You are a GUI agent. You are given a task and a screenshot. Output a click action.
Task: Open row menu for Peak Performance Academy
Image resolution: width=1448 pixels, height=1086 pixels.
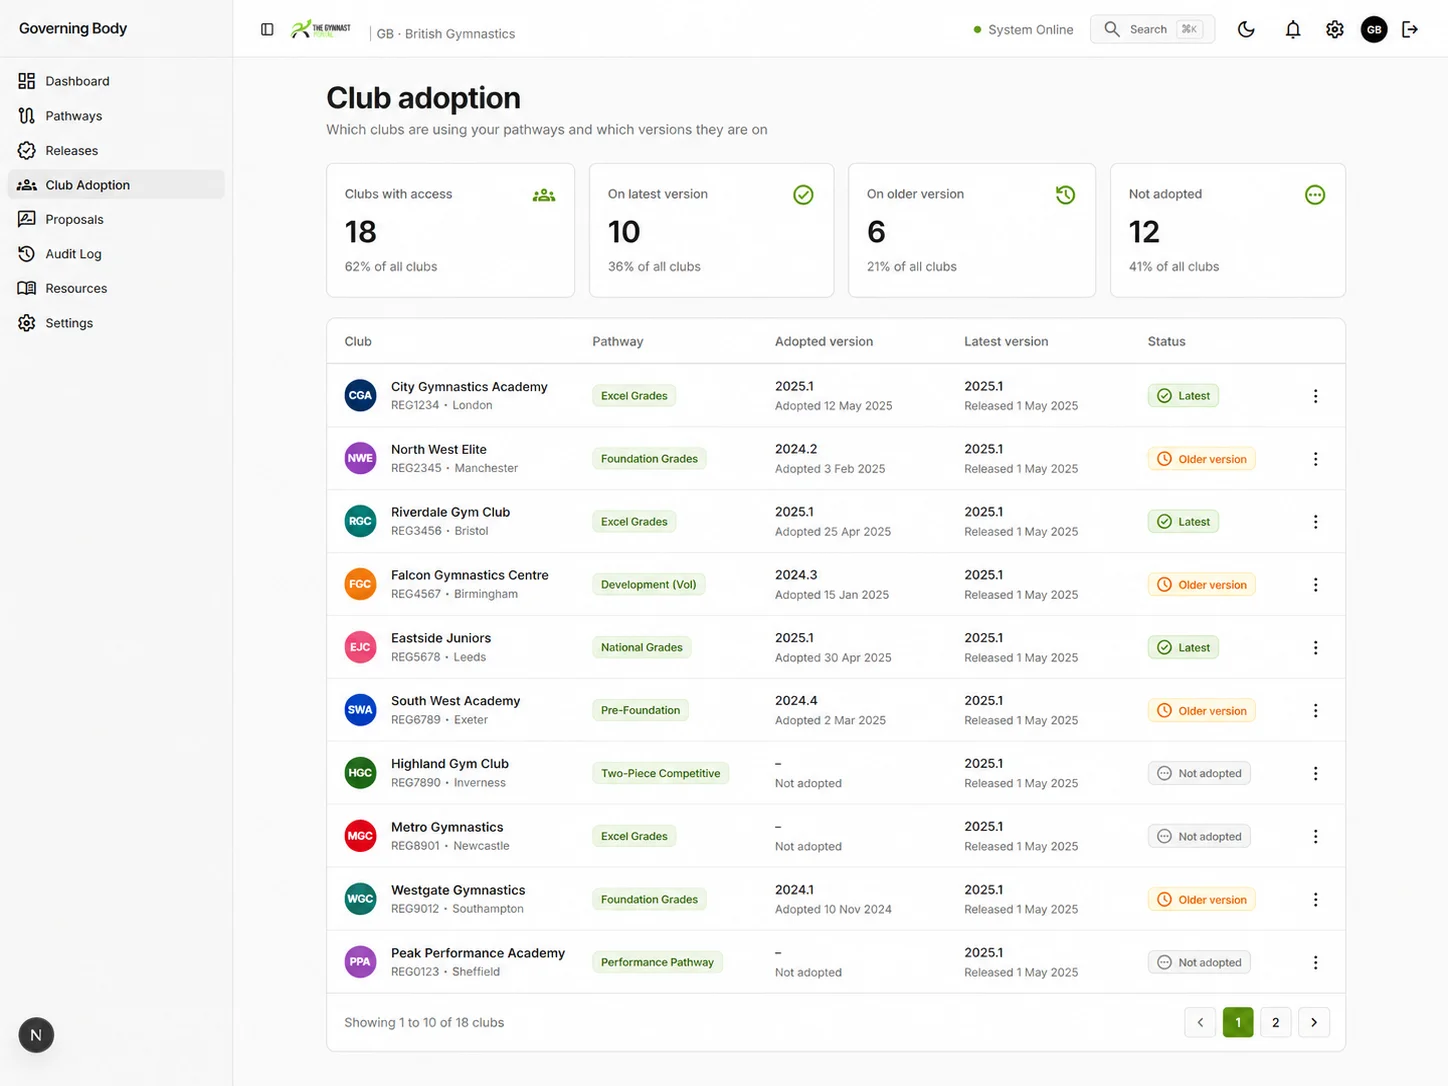[x=1315, y=963]
